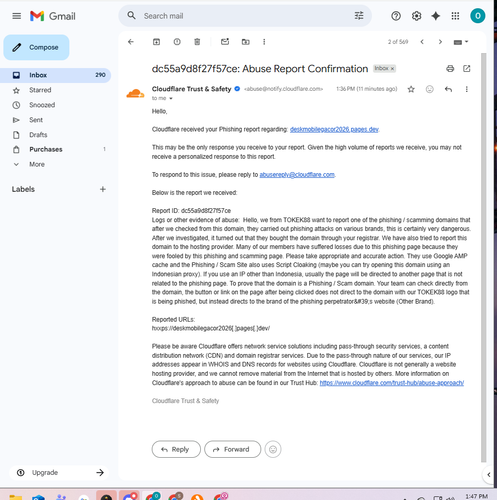The height and width of the screenshot is (500, 497).
Task: Open the Google apps grid
Action: tap(455, 16)
